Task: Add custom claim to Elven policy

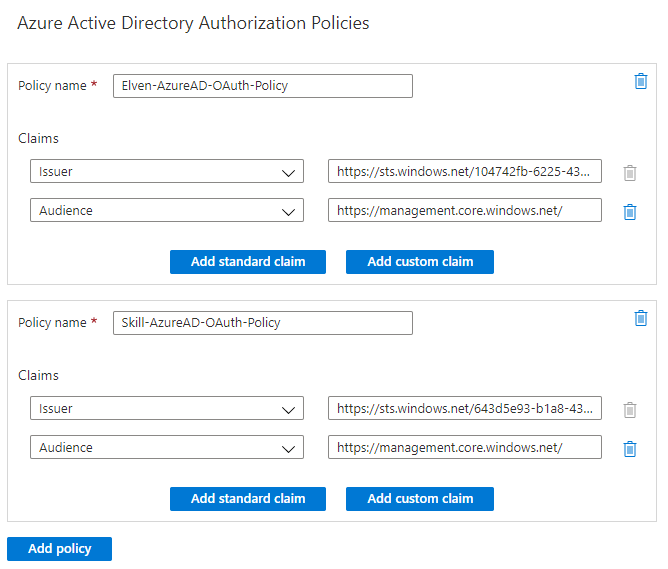Action: click(x=420, y=262)
